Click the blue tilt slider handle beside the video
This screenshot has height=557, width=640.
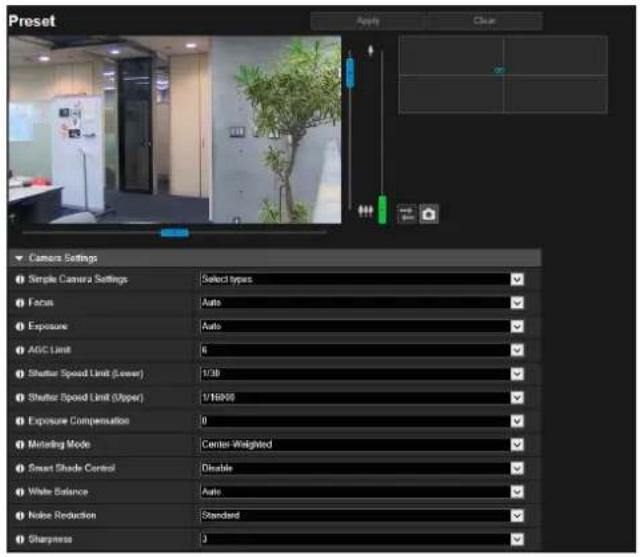pyautogui.click(x=350, y=73)
